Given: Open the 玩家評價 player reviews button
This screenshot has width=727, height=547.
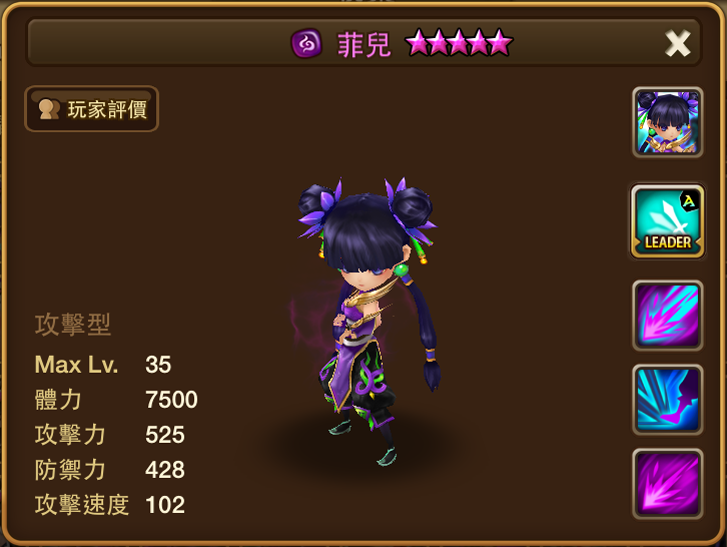Looking at the screenshot, I should (91, 109).
